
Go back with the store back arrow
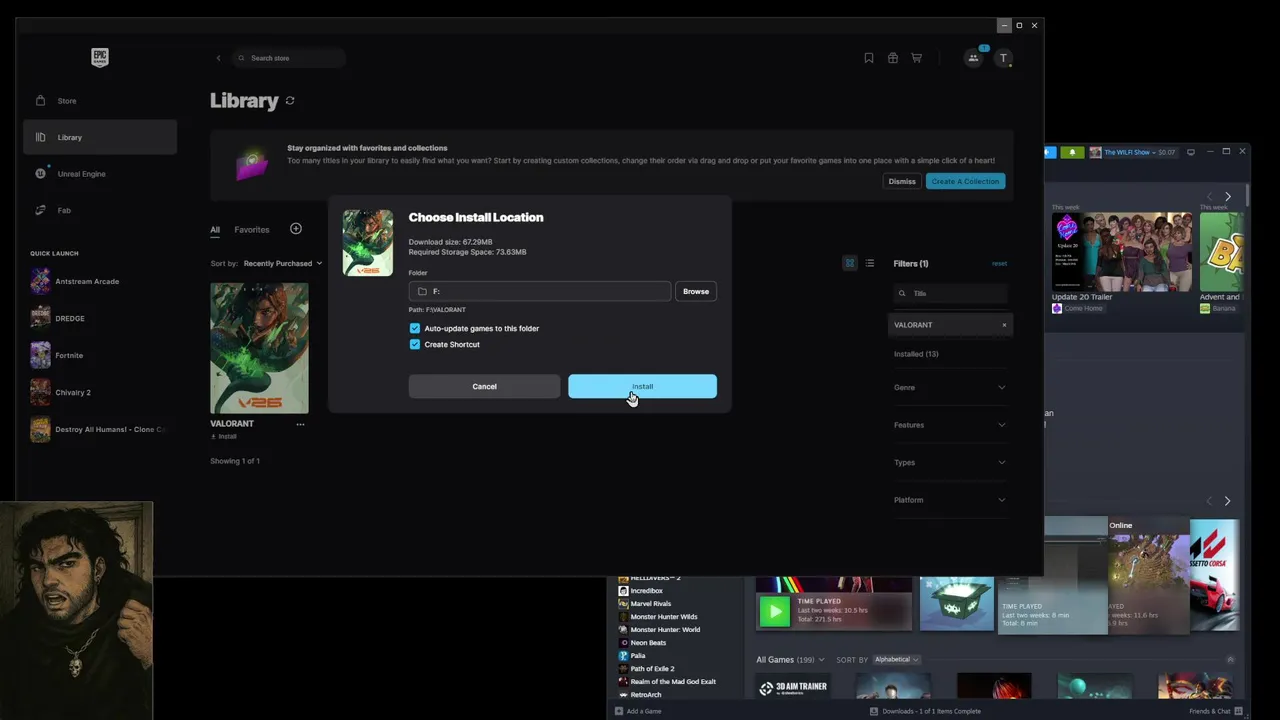pos(219,58)
